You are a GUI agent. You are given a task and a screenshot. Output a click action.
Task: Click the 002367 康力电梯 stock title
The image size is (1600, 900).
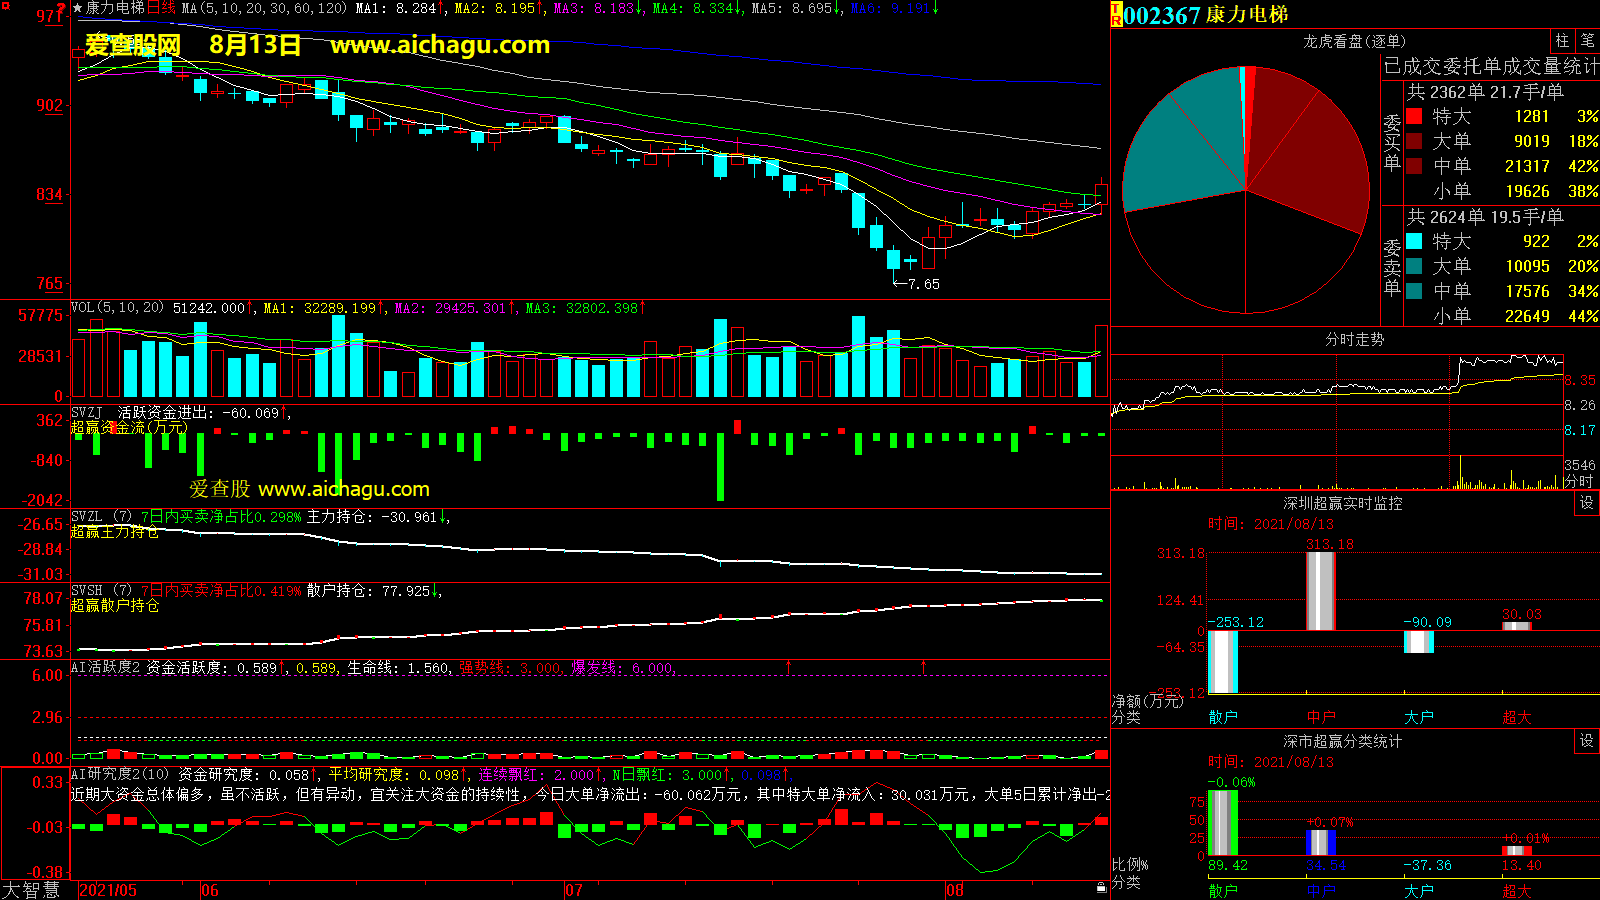(1206, 15)
